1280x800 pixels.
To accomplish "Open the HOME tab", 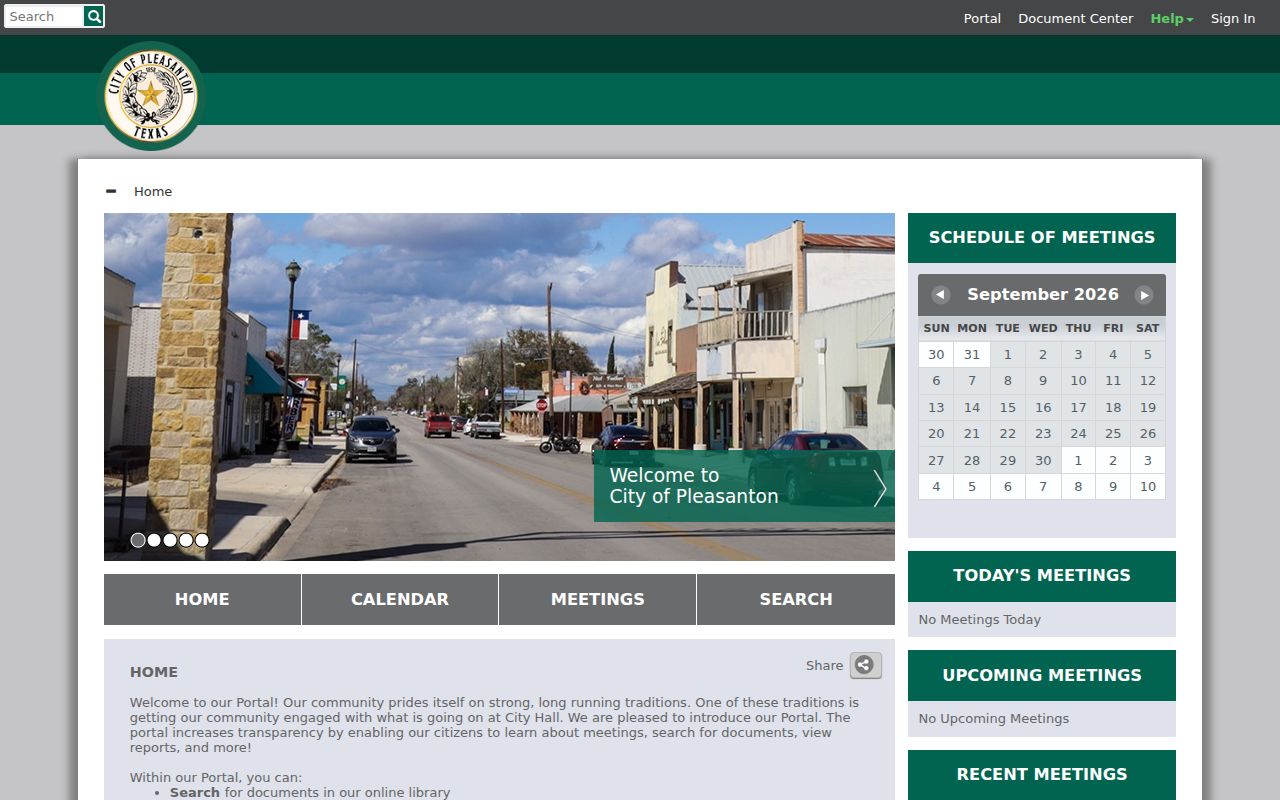I will pyautogui.click(x=202, y=599).
